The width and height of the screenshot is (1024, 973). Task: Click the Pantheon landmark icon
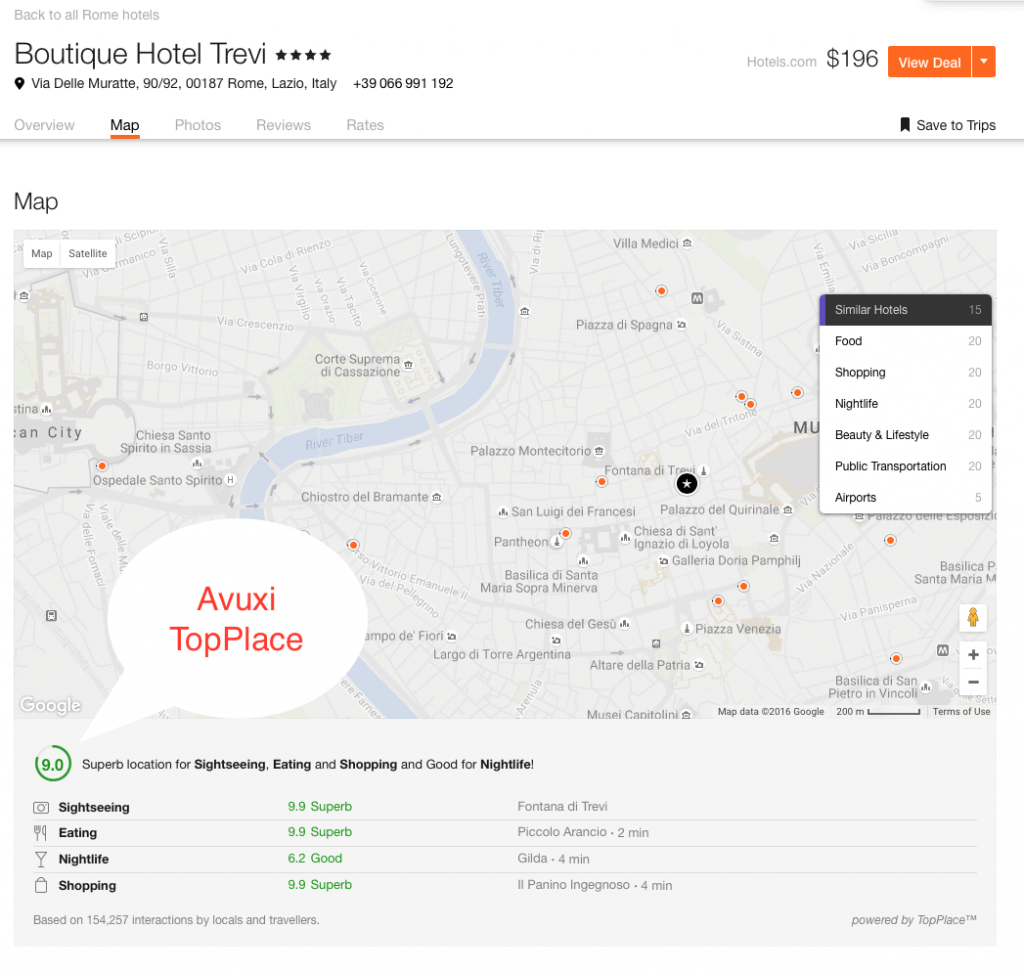click(x=556, y=541)
